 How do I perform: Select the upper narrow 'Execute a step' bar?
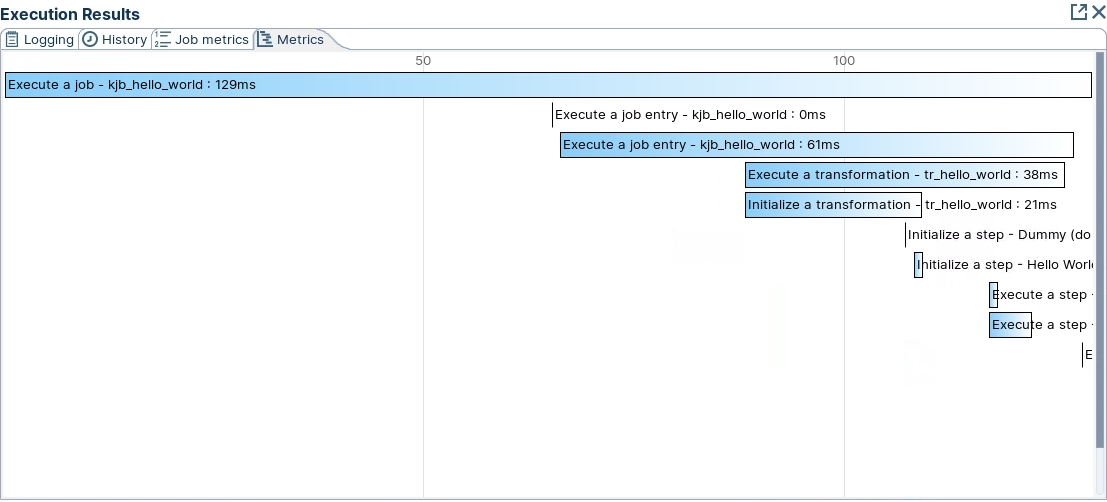993,295
